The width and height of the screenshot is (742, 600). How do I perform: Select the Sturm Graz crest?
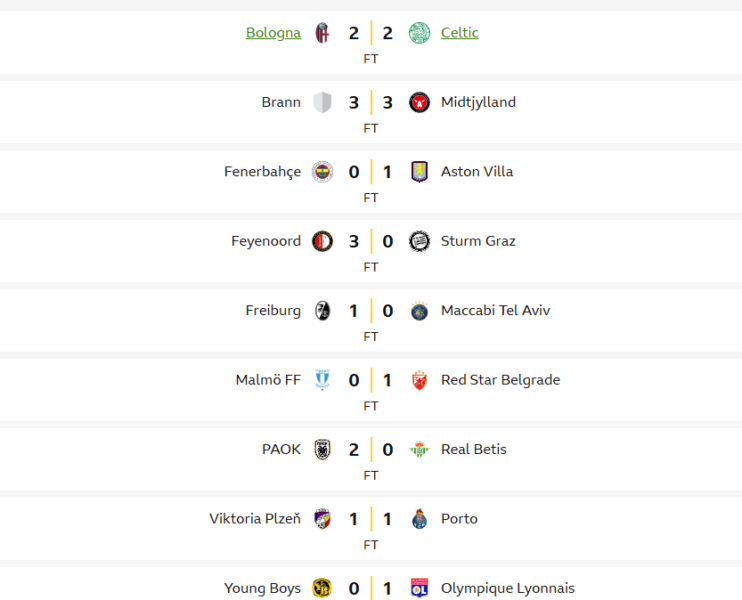419,241
